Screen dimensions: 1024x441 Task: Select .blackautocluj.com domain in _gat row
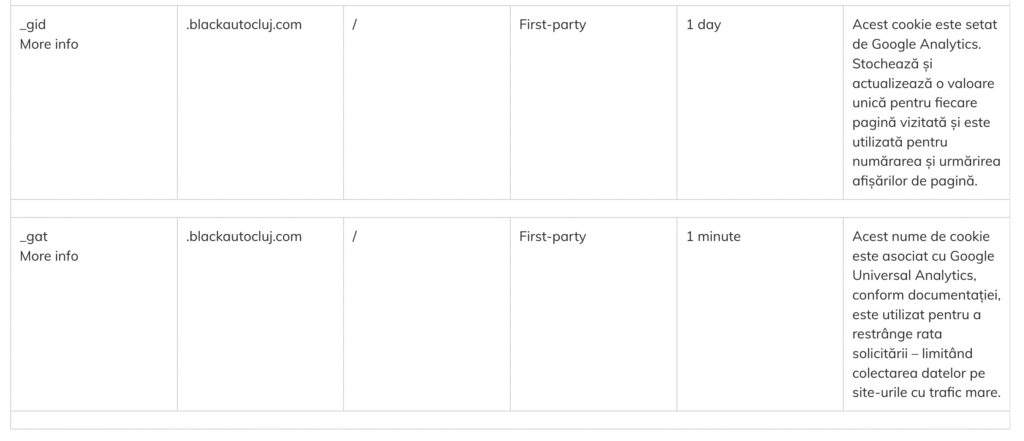[x=244, y=237]
